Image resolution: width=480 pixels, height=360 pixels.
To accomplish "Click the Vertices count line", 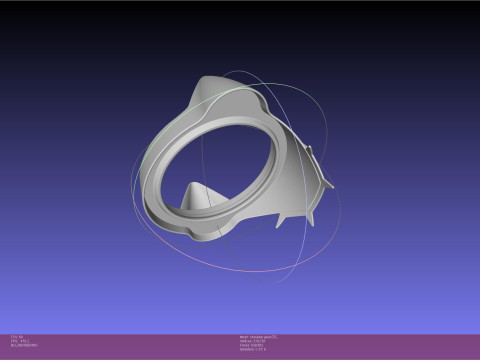I will coord(252,341).
